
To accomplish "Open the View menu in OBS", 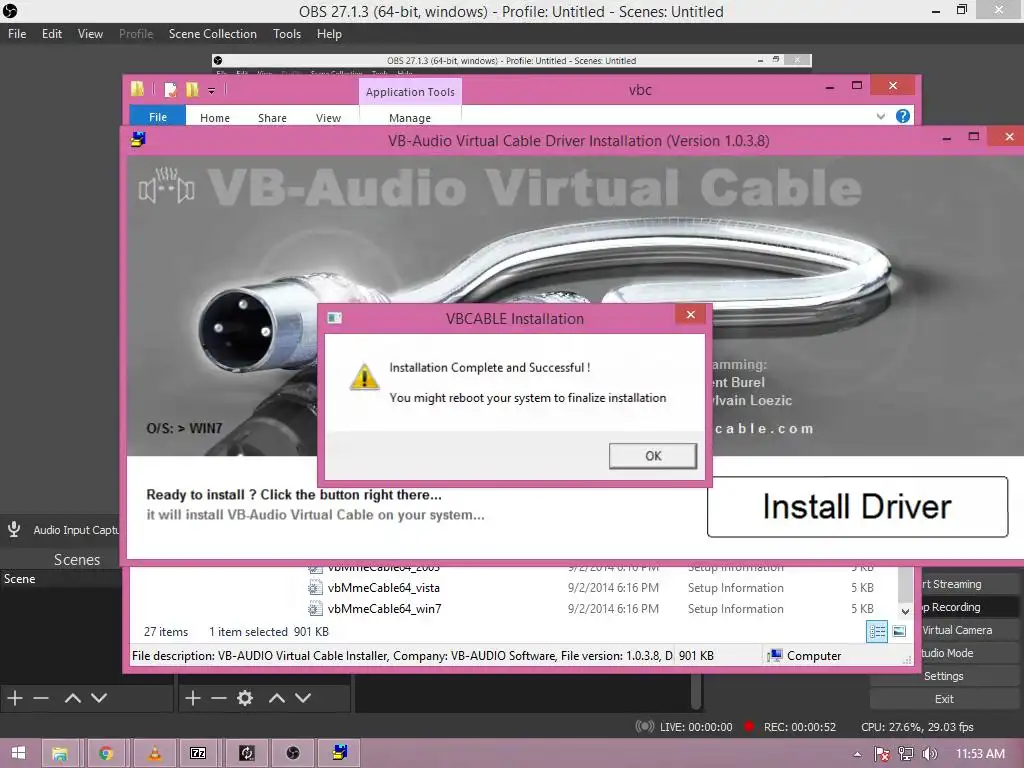I will tap(90, 34).
